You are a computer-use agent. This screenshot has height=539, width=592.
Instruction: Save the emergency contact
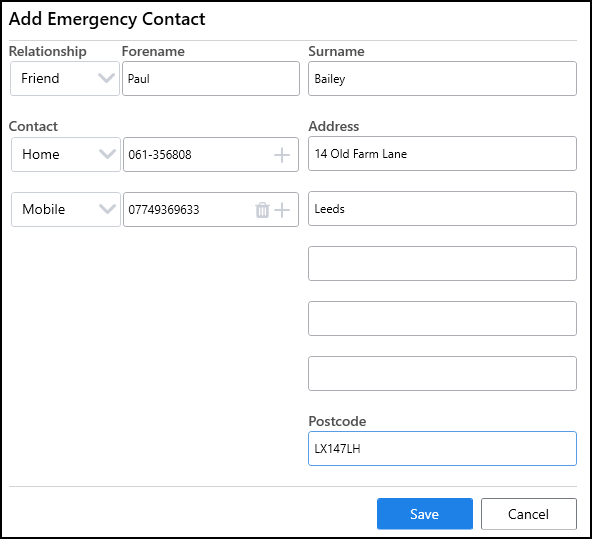tap(425, 514)
